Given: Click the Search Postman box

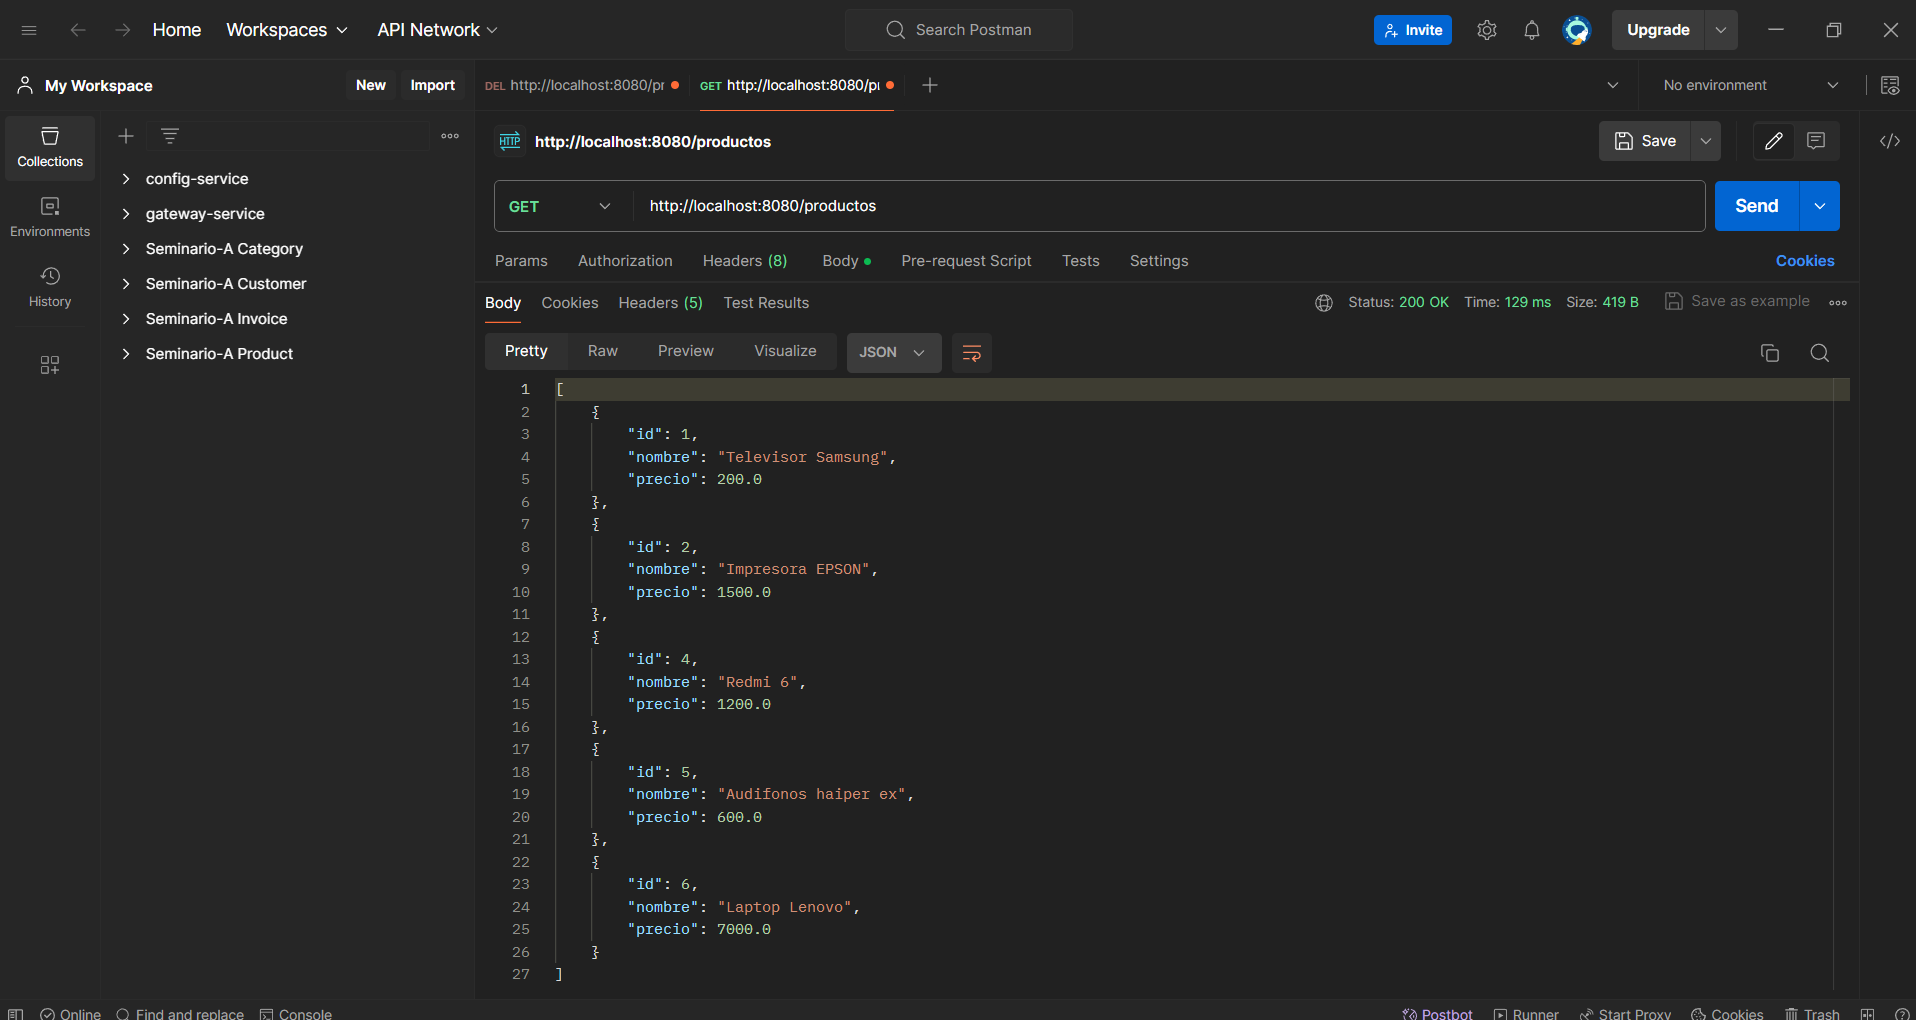Looking at the screenshot, I should coord(959,30).
